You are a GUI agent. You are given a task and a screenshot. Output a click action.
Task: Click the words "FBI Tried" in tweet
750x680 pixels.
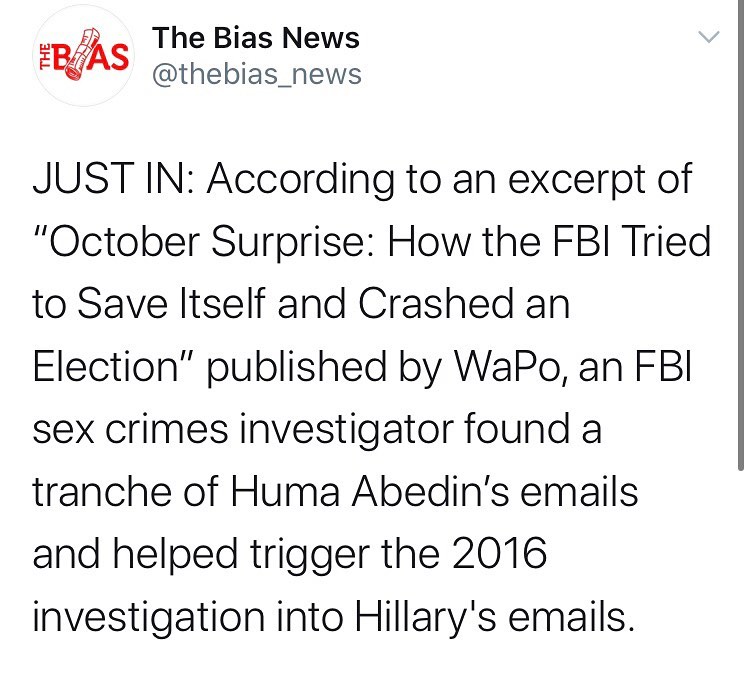click(631, 241)
